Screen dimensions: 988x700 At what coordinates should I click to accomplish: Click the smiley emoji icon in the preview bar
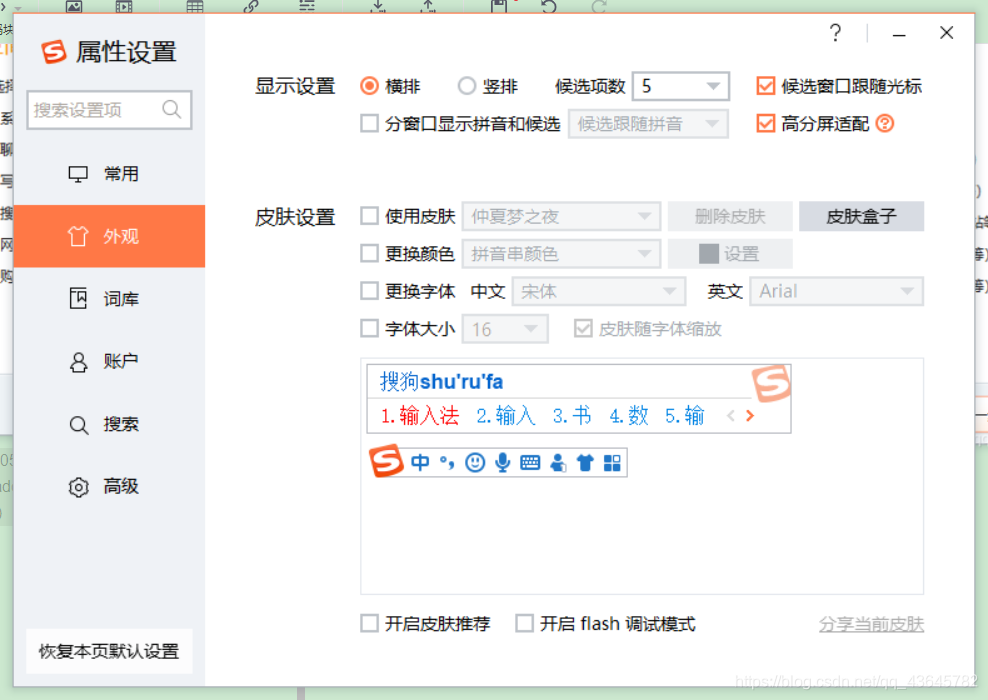tap(475, 462)
